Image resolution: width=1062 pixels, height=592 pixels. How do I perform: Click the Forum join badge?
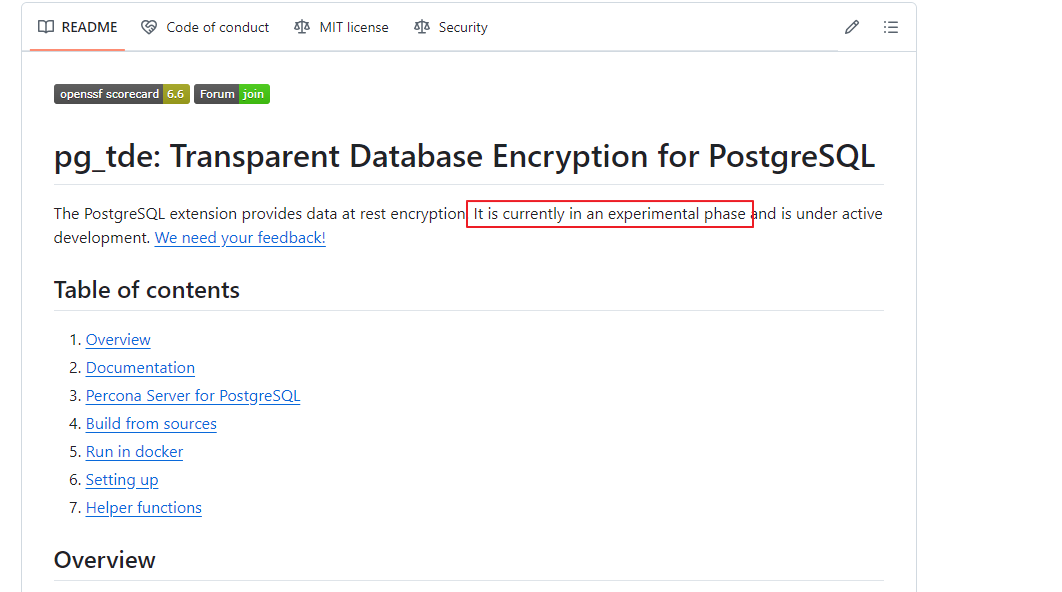[x=232, y=94]
